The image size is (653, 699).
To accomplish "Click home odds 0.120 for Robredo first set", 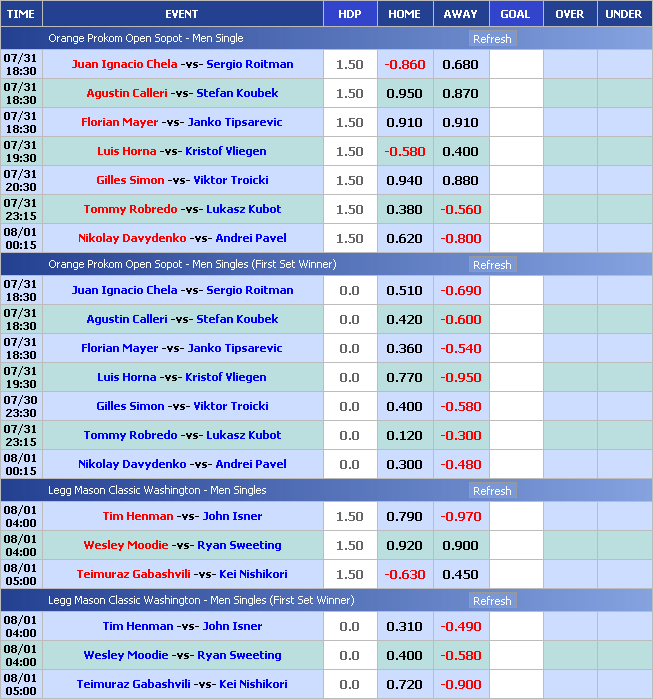I will pos(404,435).
